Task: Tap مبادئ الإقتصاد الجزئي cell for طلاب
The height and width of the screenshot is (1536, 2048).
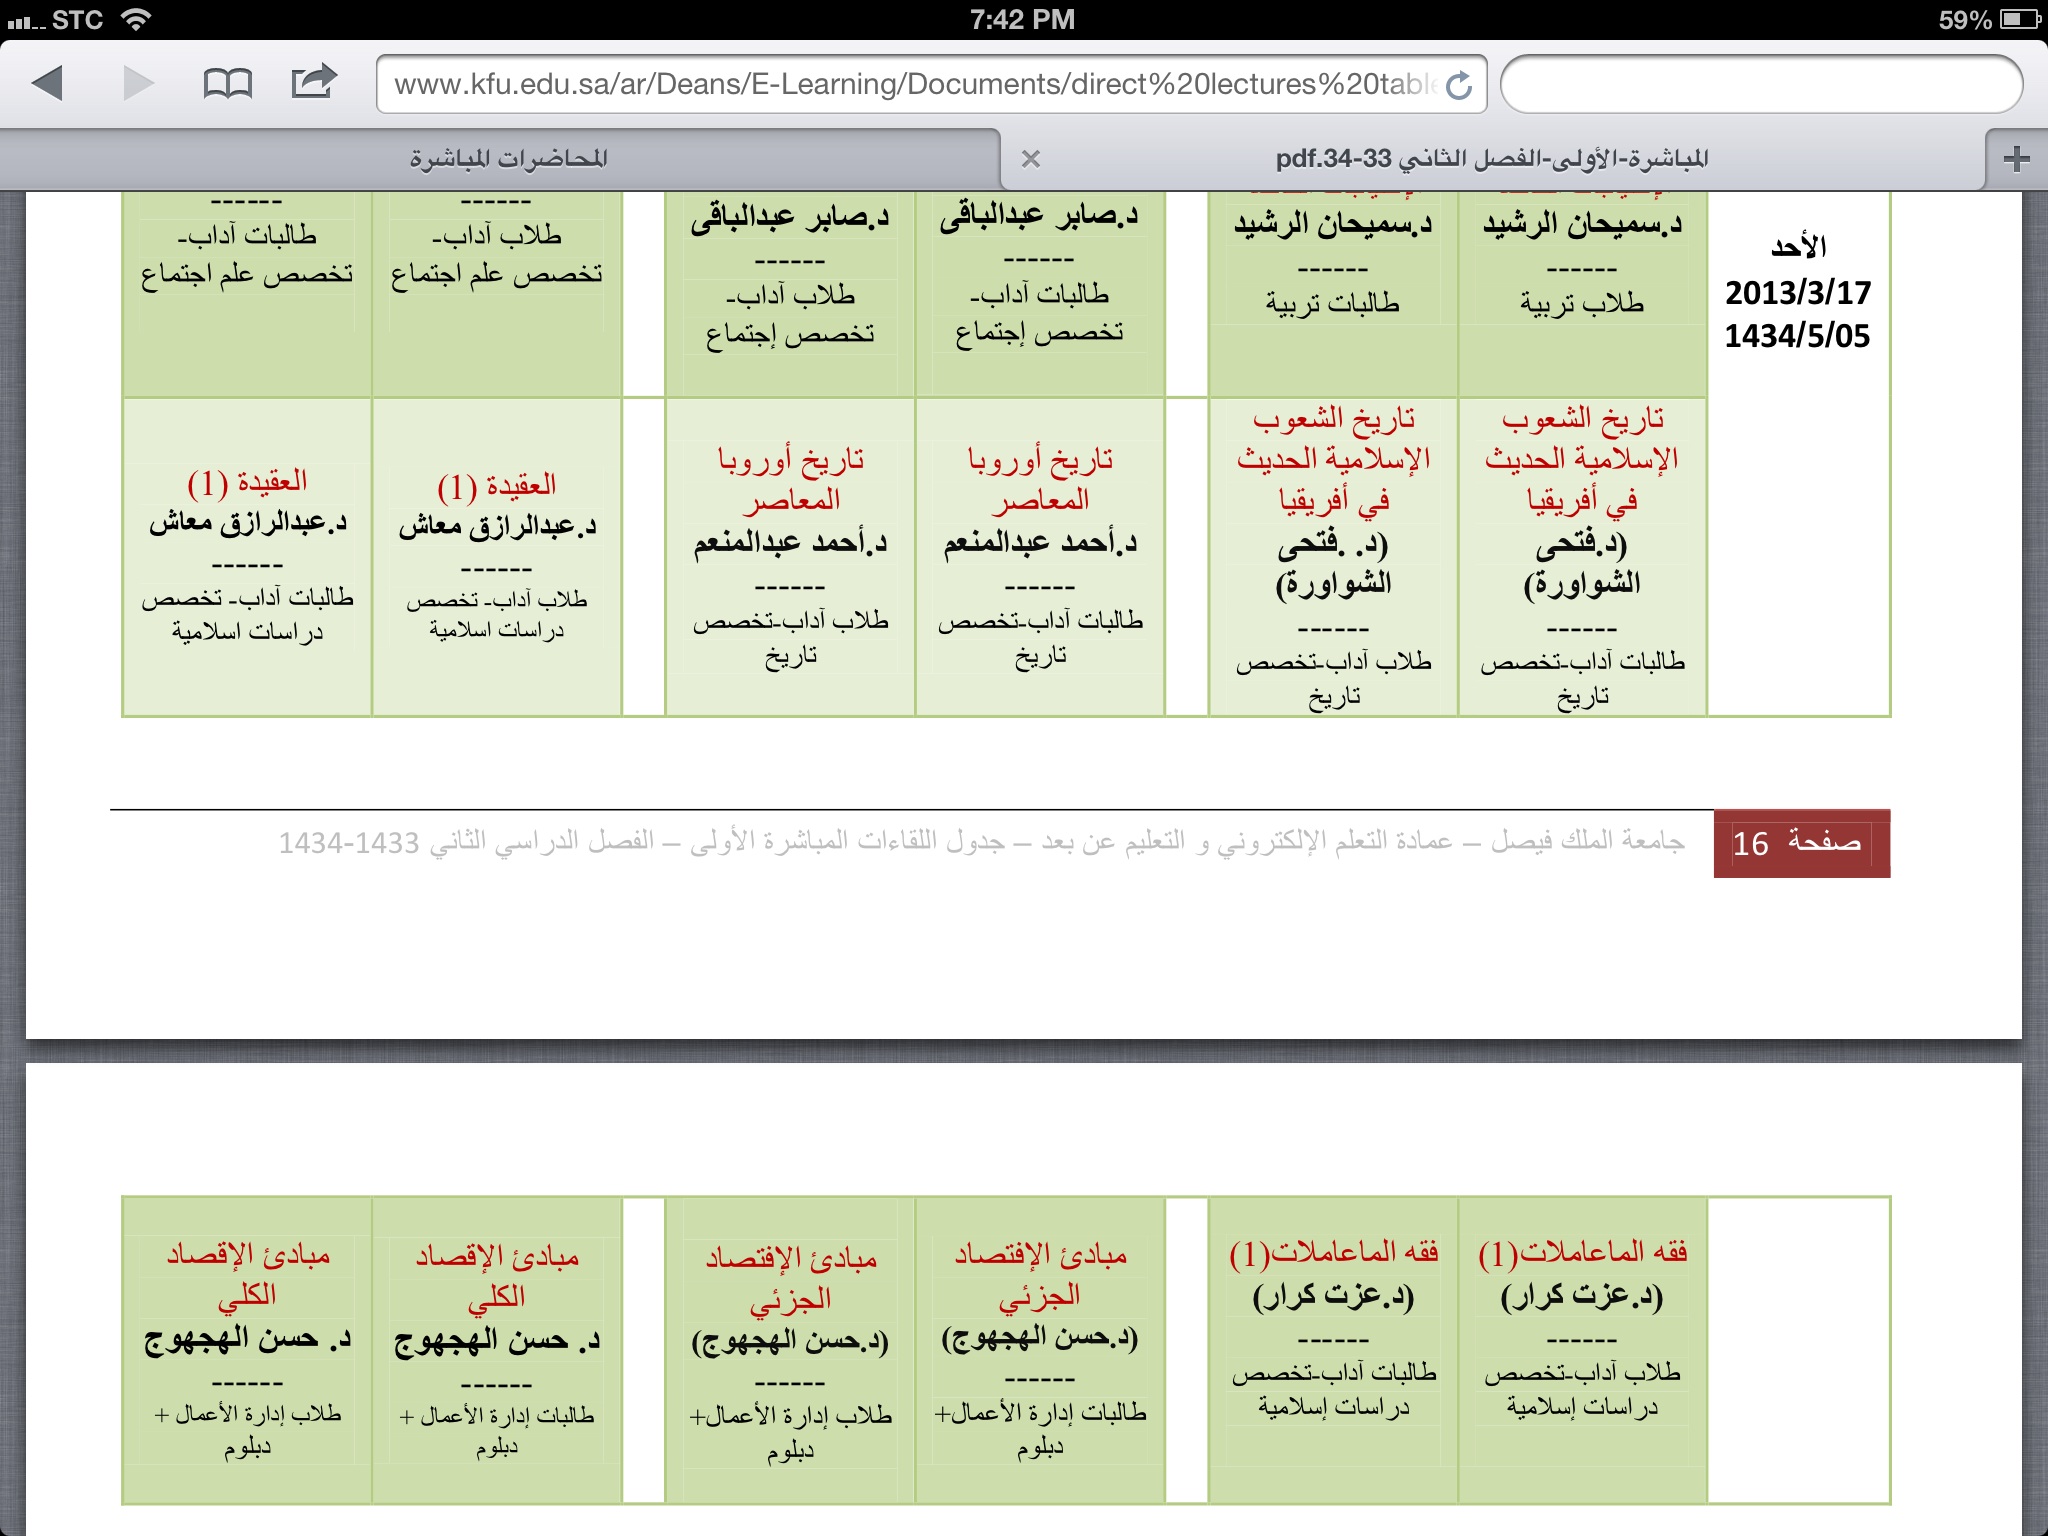Action: [x=790, y=1350]
